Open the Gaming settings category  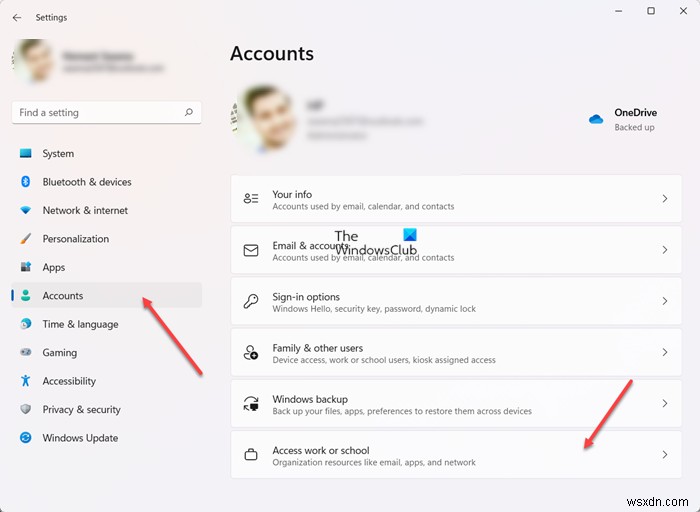pos(107,352)
